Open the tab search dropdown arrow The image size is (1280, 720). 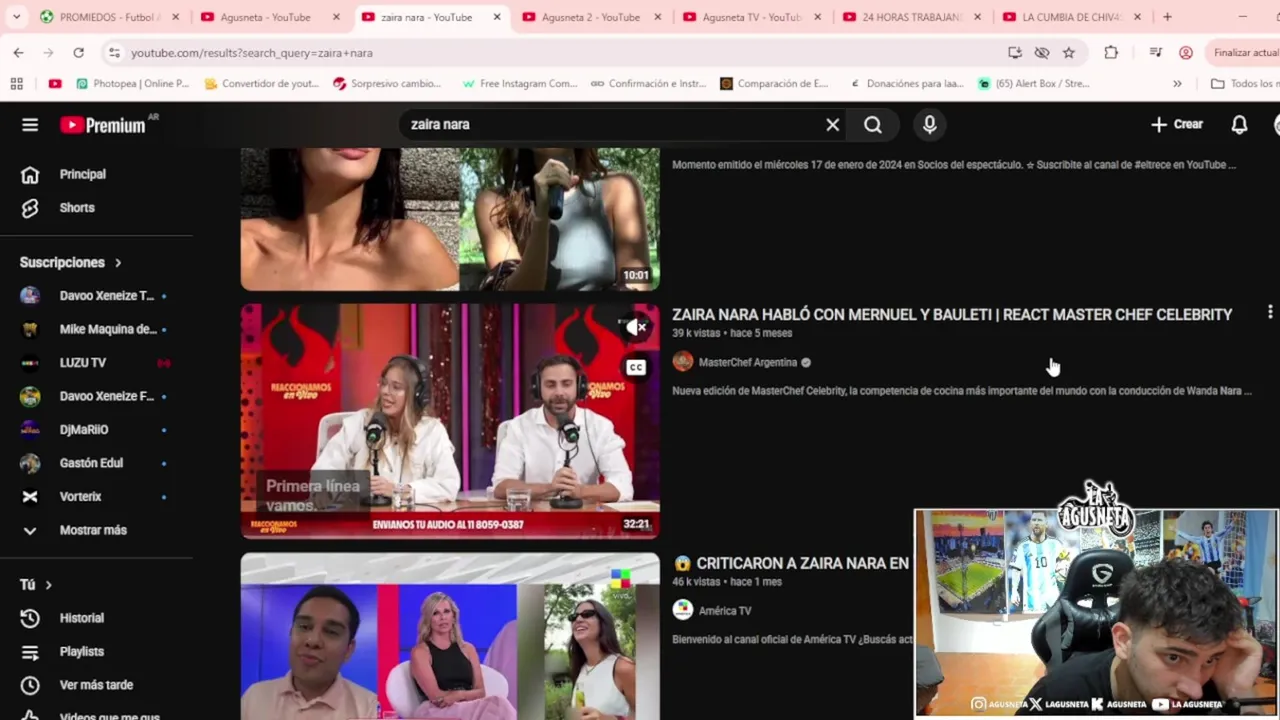[x=16, y=17]
